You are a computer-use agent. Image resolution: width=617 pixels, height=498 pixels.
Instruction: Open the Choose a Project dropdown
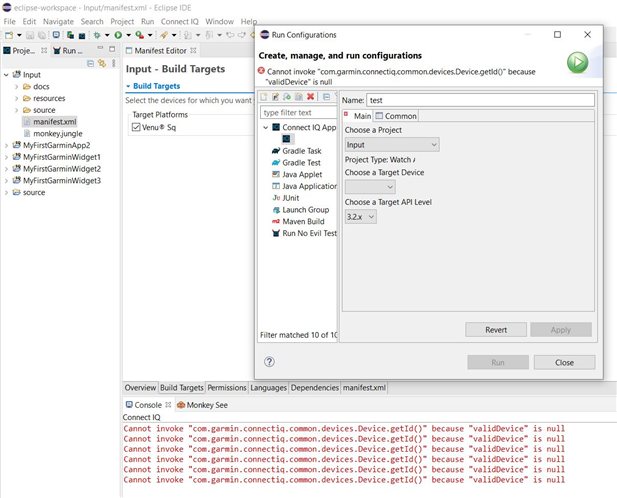392,145
